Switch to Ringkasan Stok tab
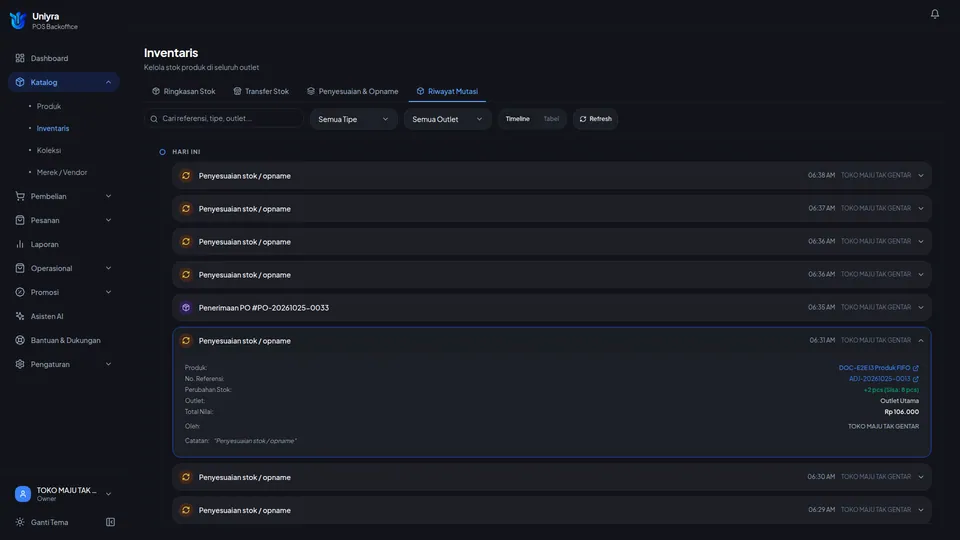960x540 pixels. click(184, 91)
